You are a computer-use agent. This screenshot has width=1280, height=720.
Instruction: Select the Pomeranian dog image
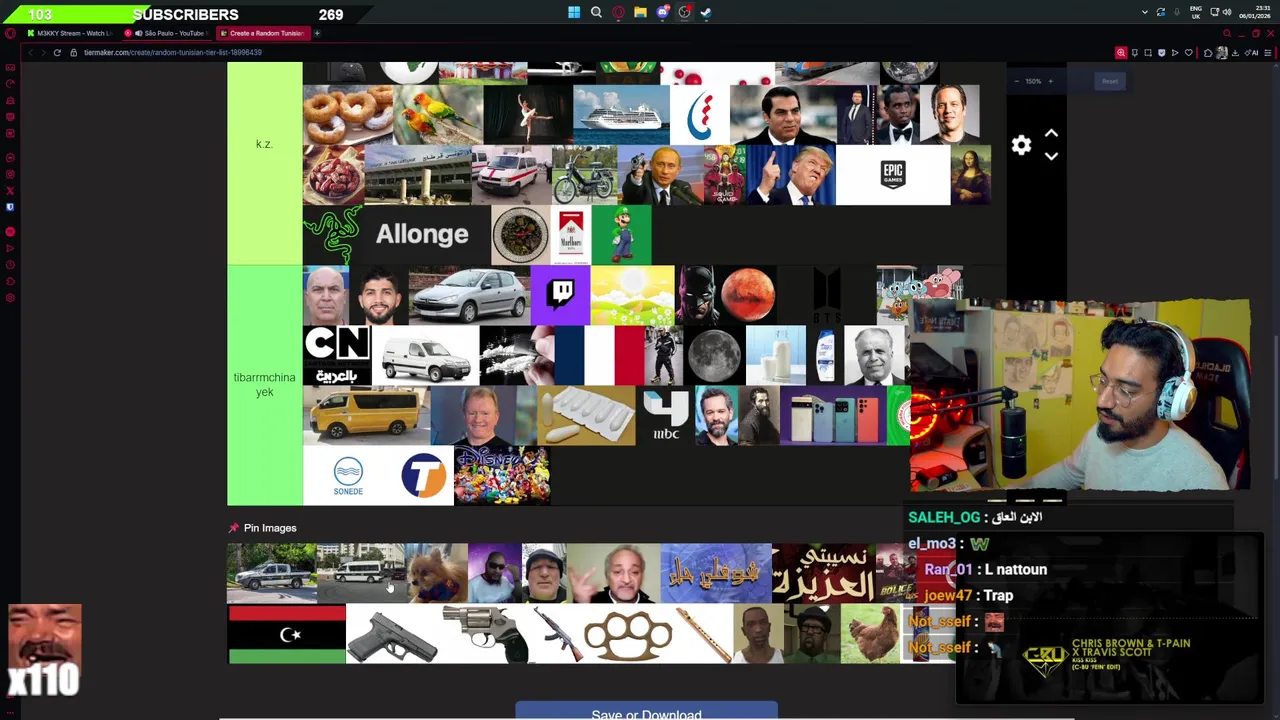click(x=437, y=574)
